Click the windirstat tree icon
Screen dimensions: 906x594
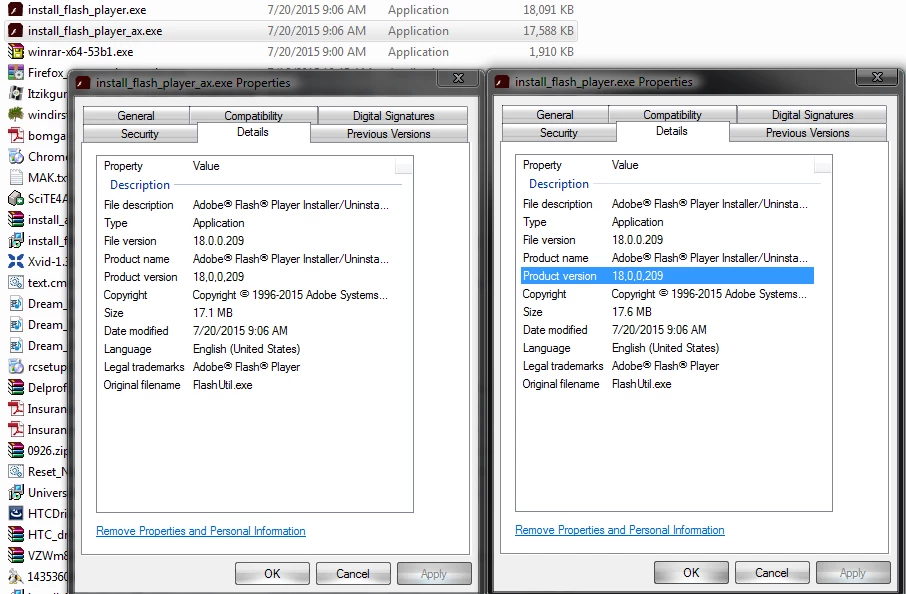[x=16, y=114]
